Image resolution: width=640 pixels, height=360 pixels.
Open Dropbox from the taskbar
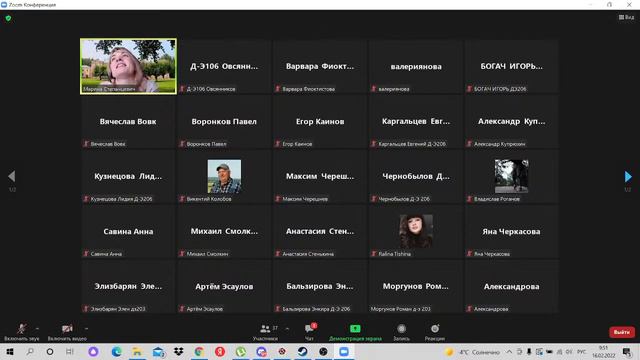tap(178, 351)
